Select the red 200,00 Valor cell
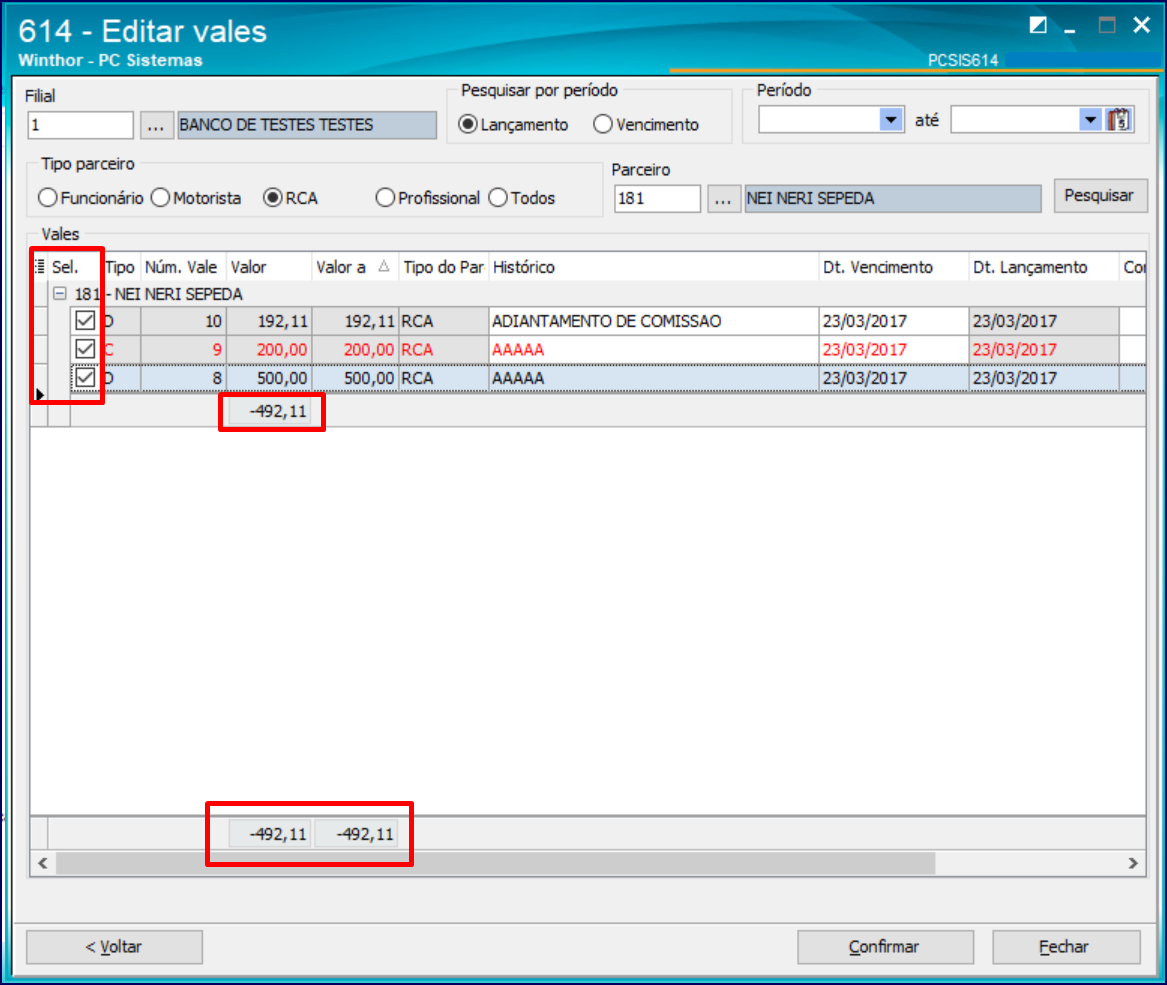Screen dimensions: 1167x985 click(x=269, y=349)
